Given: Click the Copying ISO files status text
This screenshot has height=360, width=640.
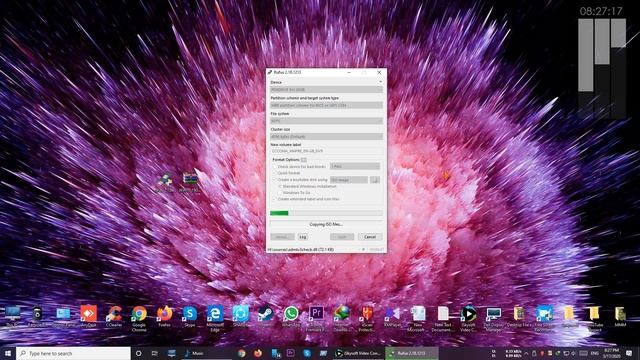Looking at the screenshot, I should click(326, 224).
